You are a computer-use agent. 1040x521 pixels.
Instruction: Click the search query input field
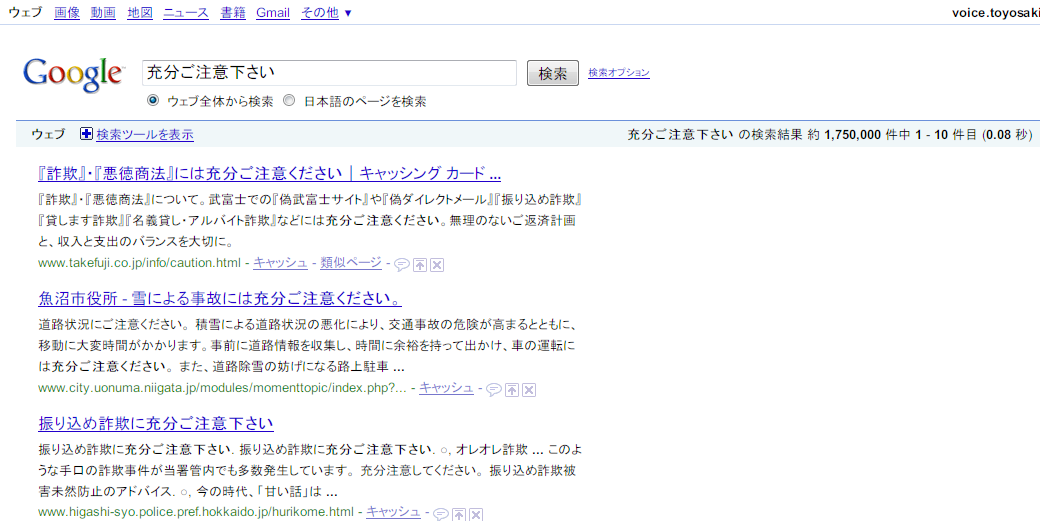point(329,73)
